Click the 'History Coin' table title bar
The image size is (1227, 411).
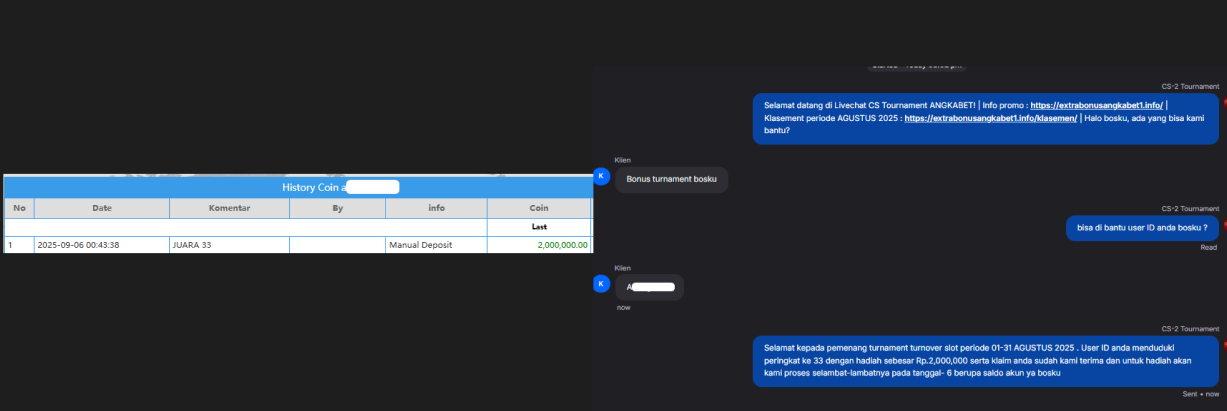[298, 187]
